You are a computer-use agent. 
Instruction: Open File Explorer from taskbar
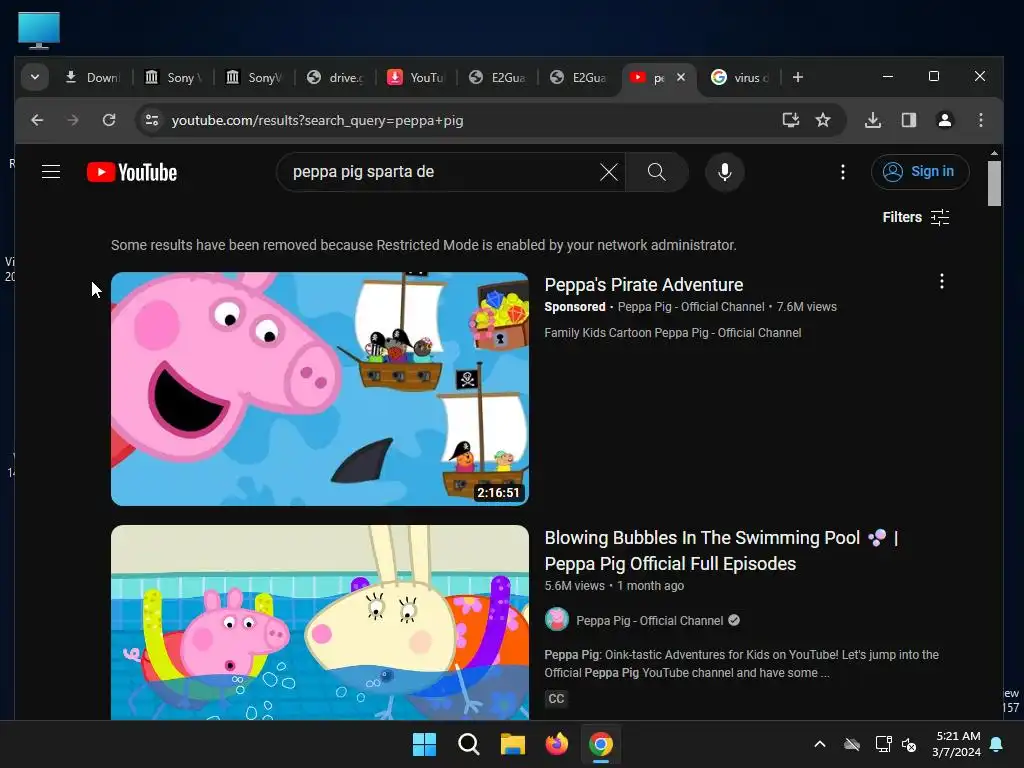point(513,744)
